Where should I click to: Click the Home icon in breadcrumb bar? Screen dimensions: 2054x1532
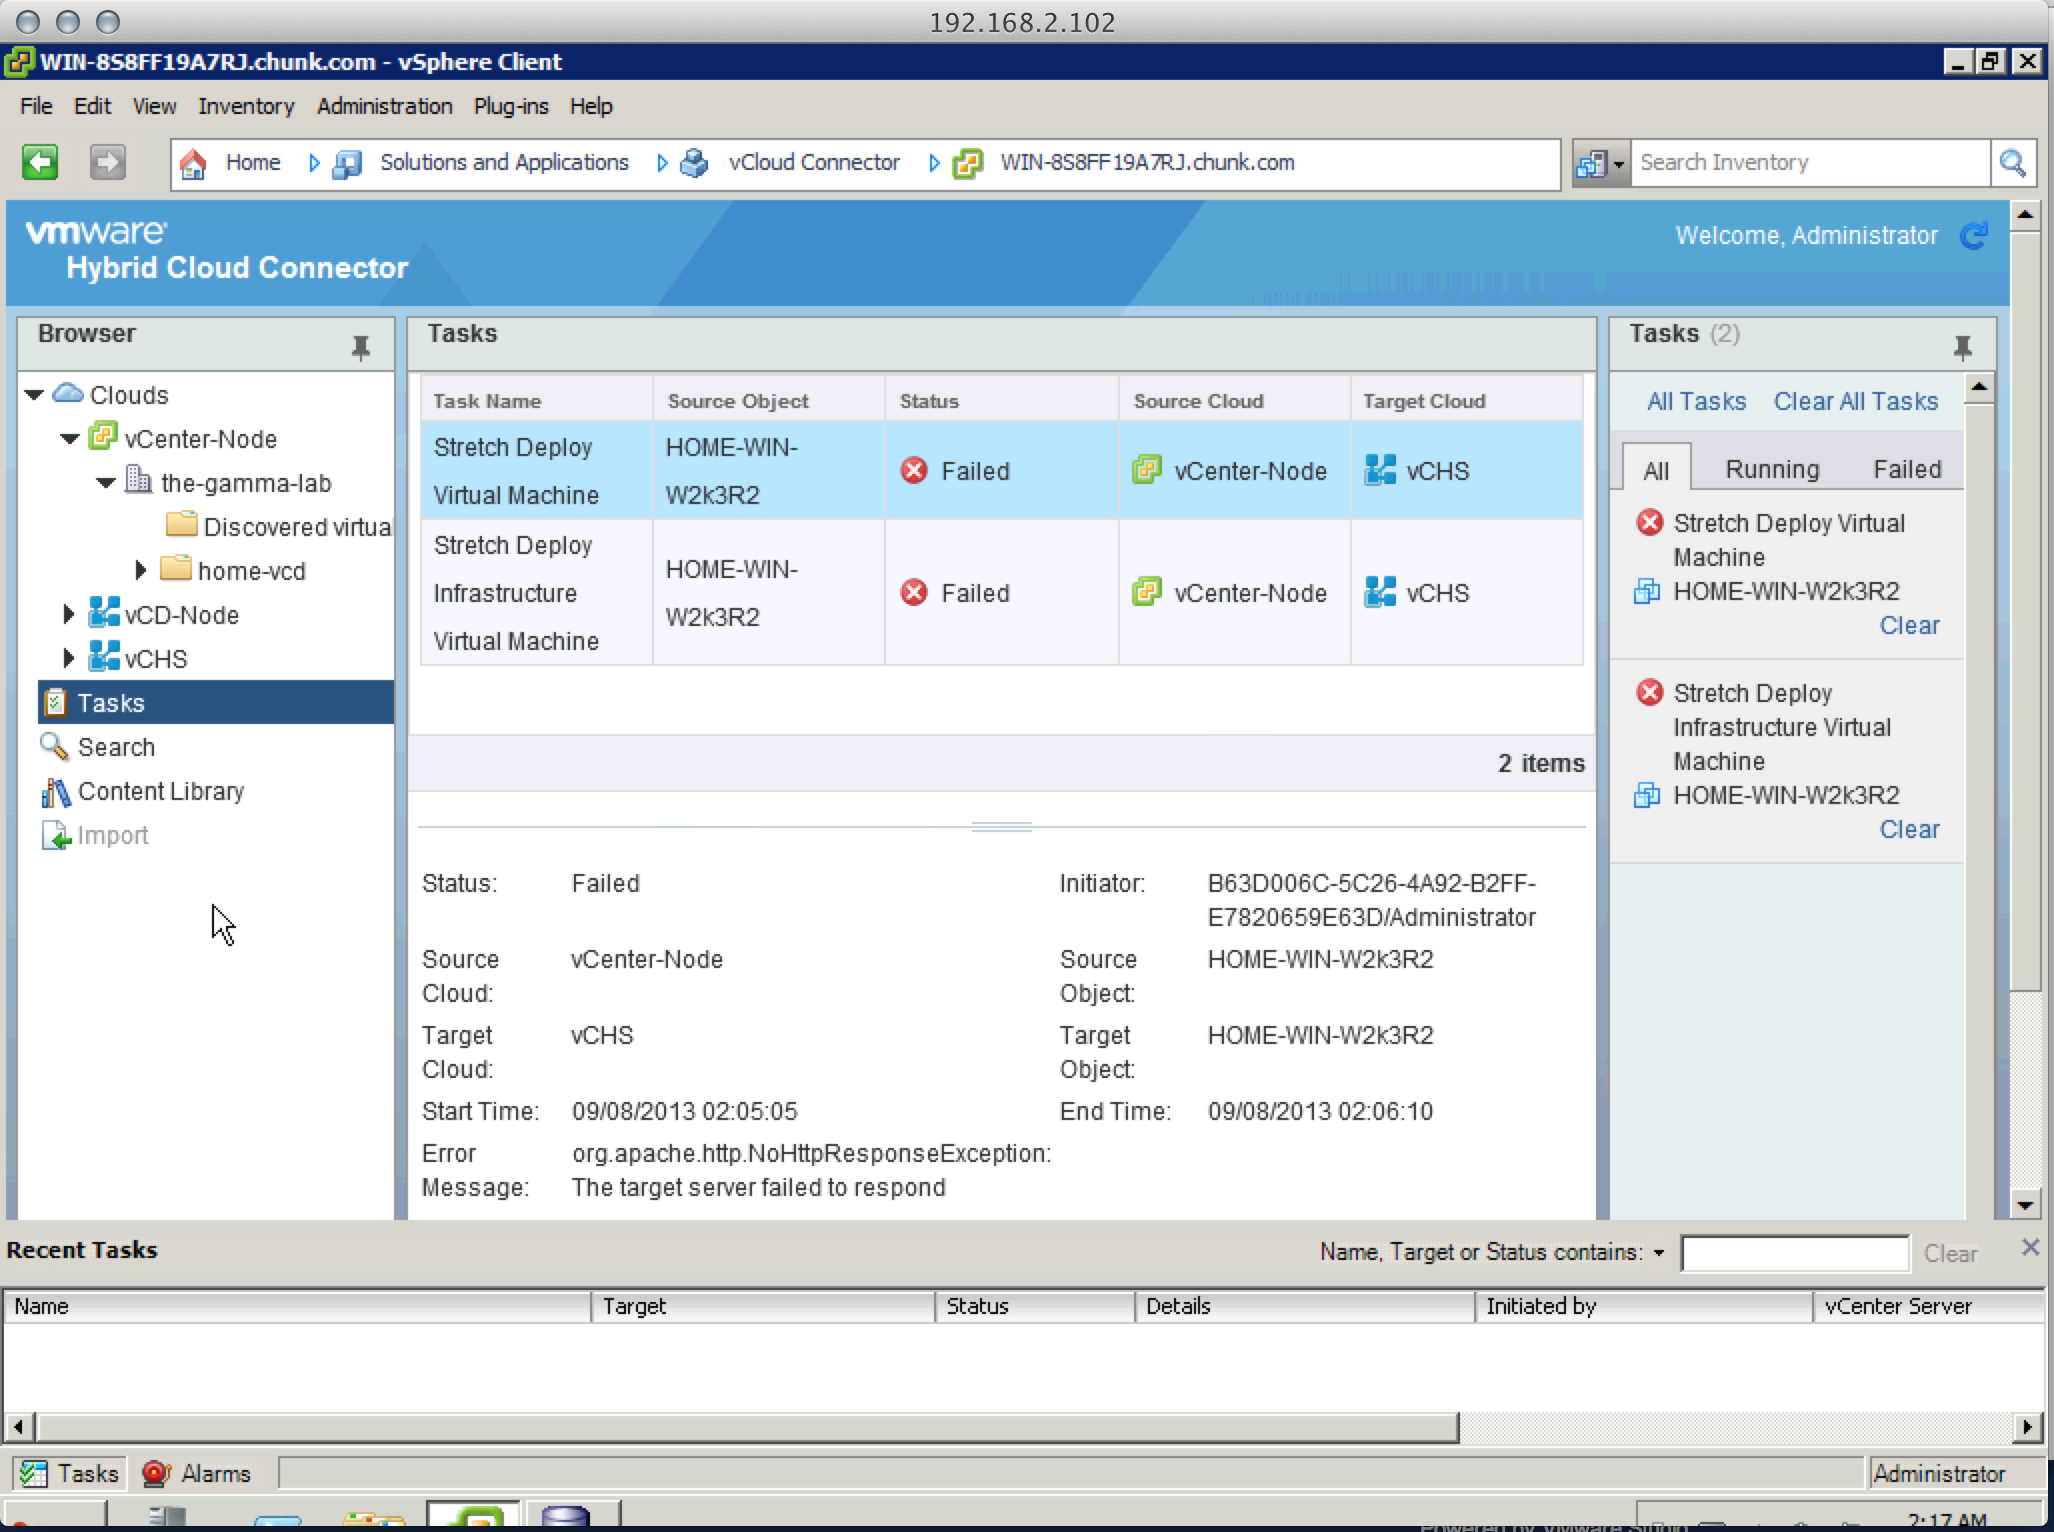coord(194,163)
